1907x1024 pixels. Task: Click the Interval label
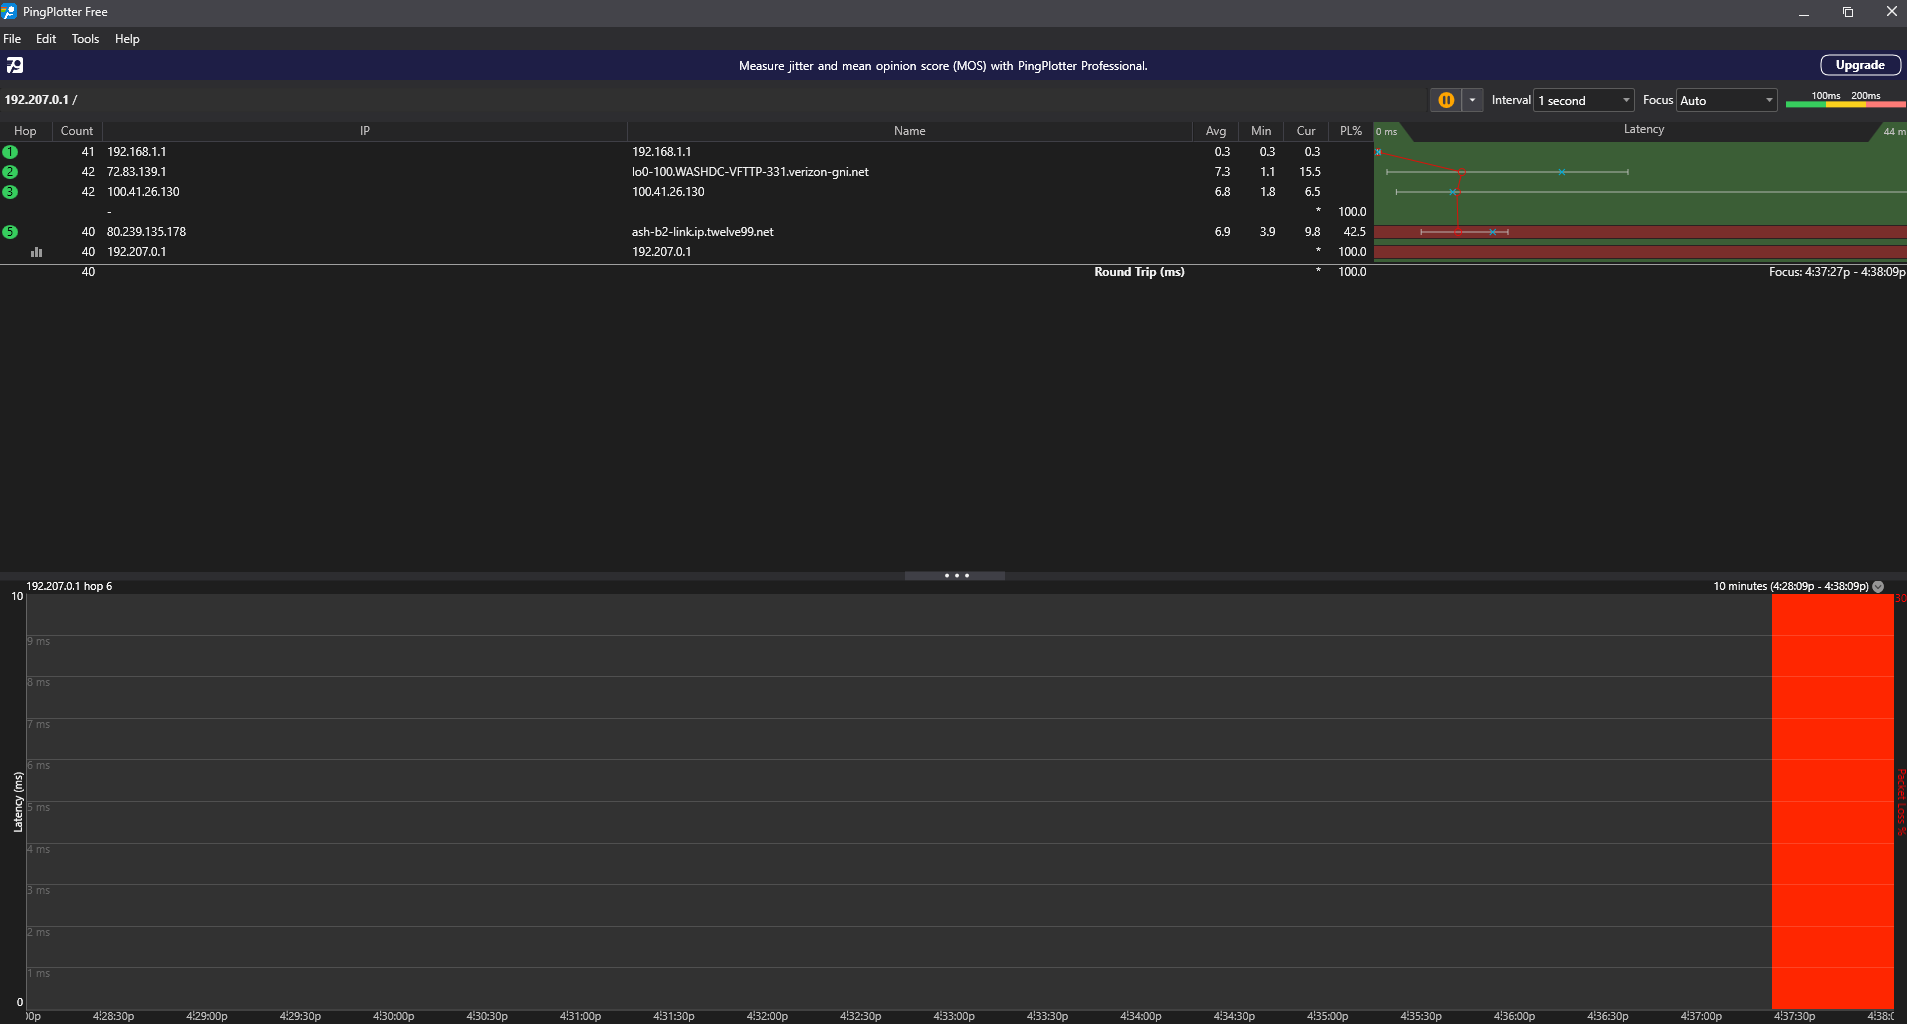coord(1511,100)
